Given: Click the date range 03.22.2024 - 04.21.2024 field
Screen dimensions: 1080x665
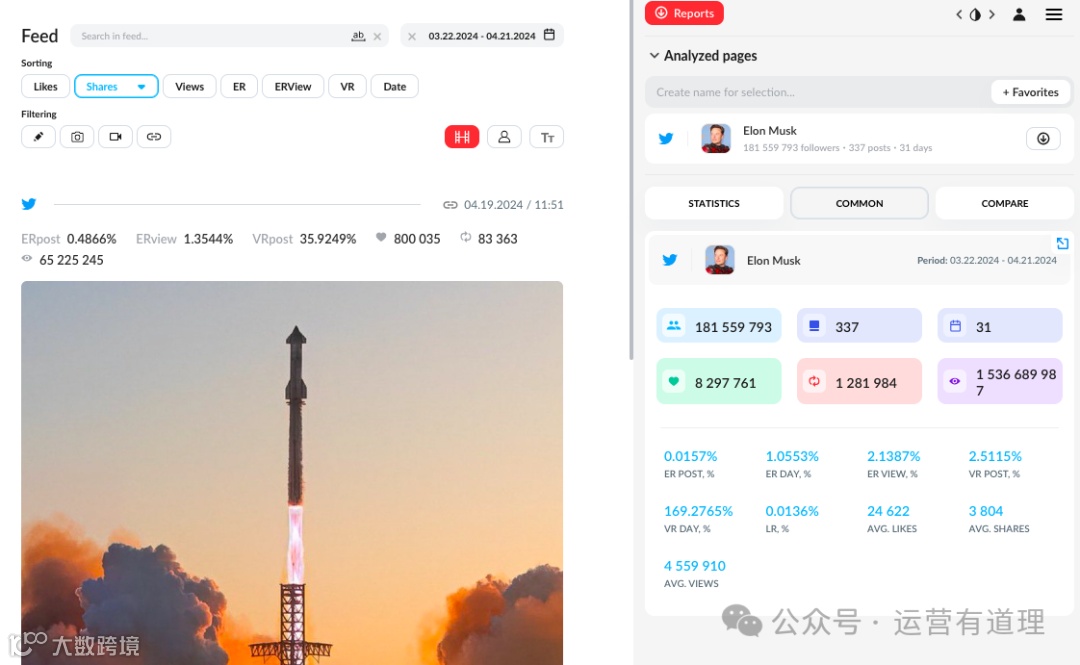Looking at the screenshot, I should pos(481,36).
